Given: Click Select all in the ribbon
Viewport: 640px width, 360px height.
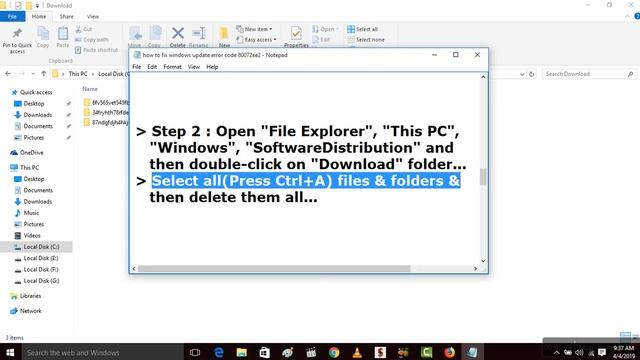Looking at the screenshot, I should [x=362, y=29].
